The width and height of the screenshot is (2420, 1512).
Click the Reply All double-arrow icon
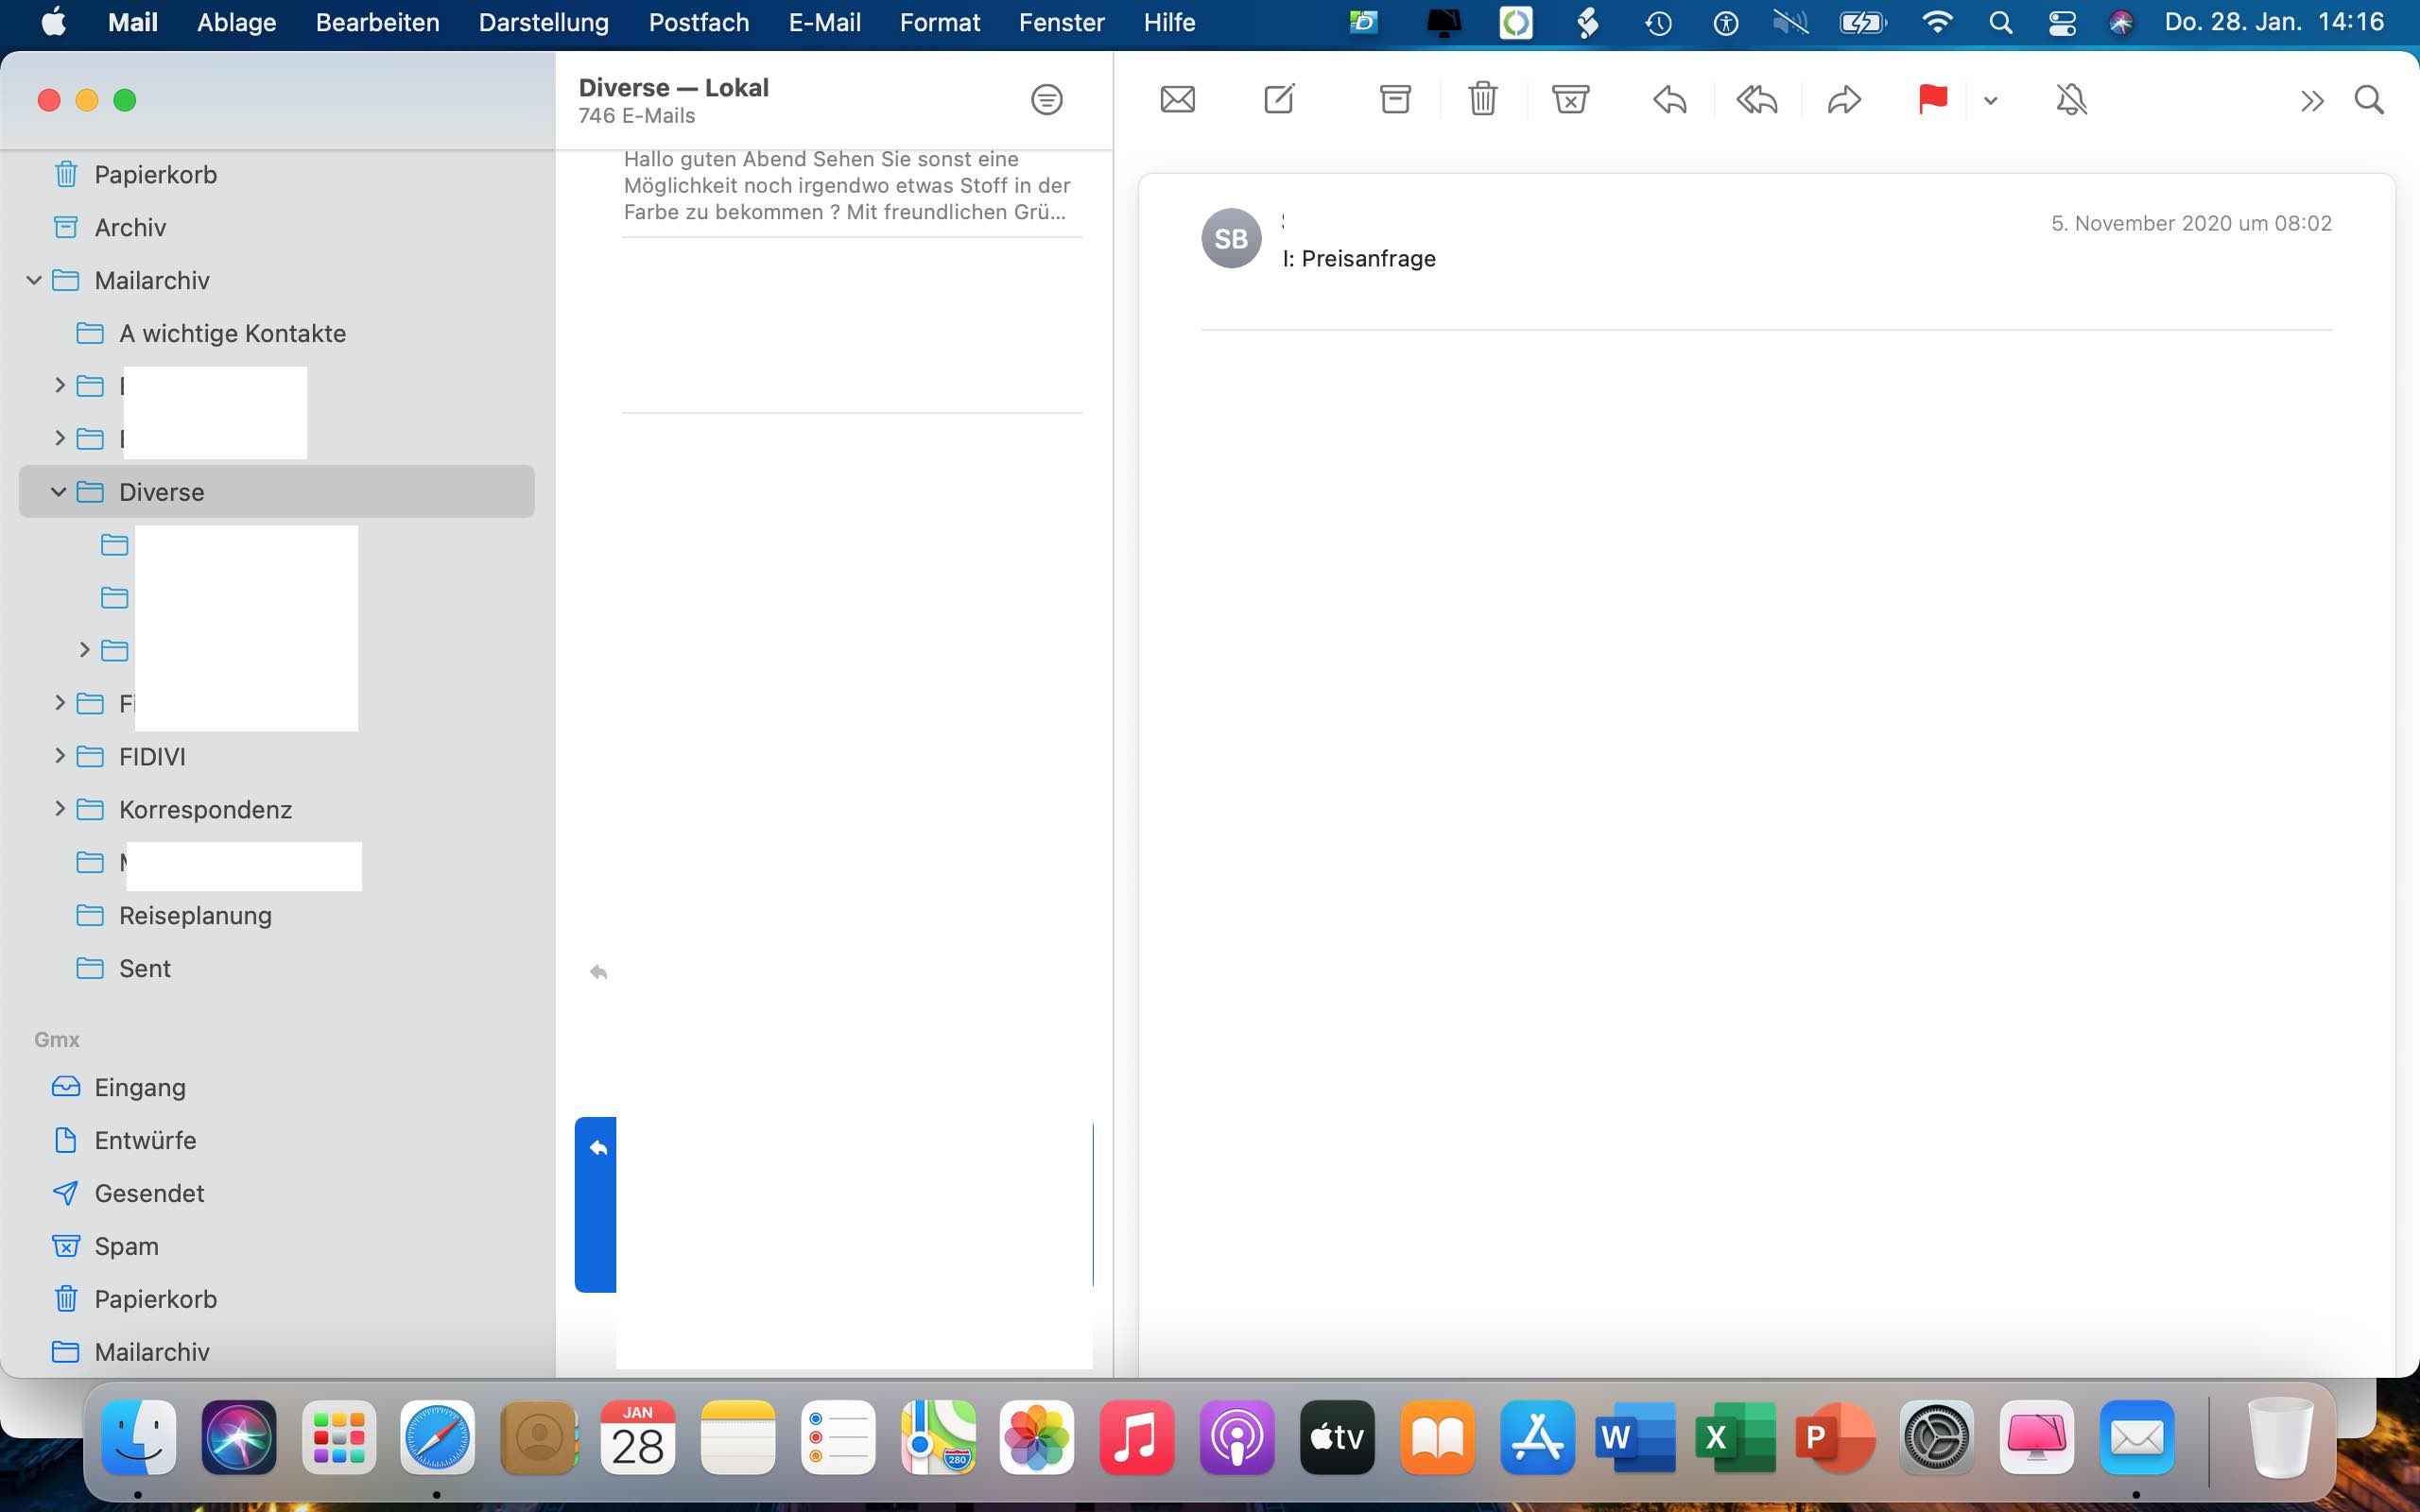pyautogui.click(x=1756, y=100)
